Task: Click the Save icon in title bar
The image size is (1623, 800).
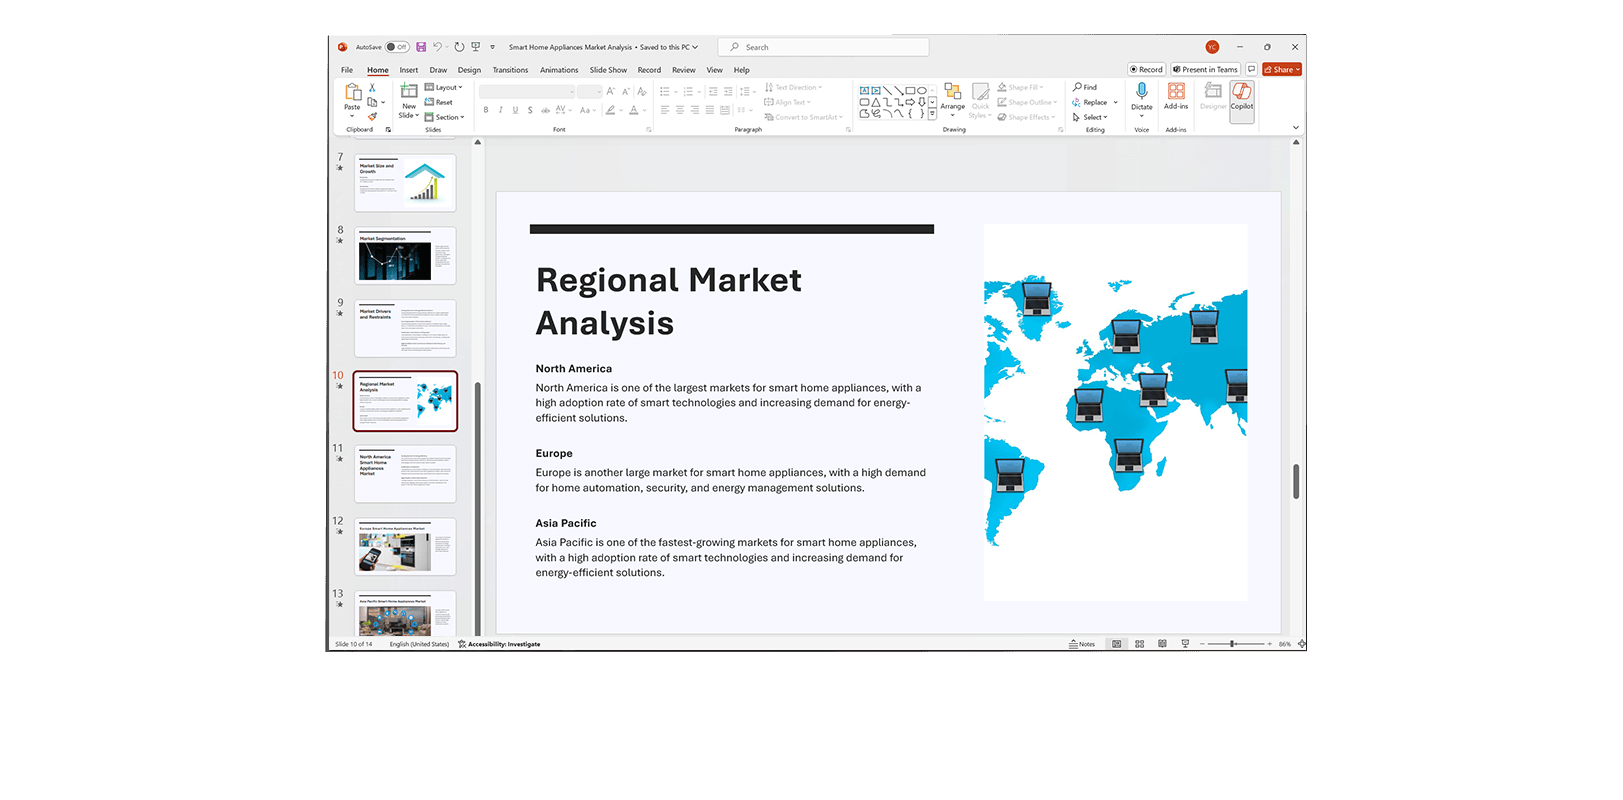Action: 421,47
